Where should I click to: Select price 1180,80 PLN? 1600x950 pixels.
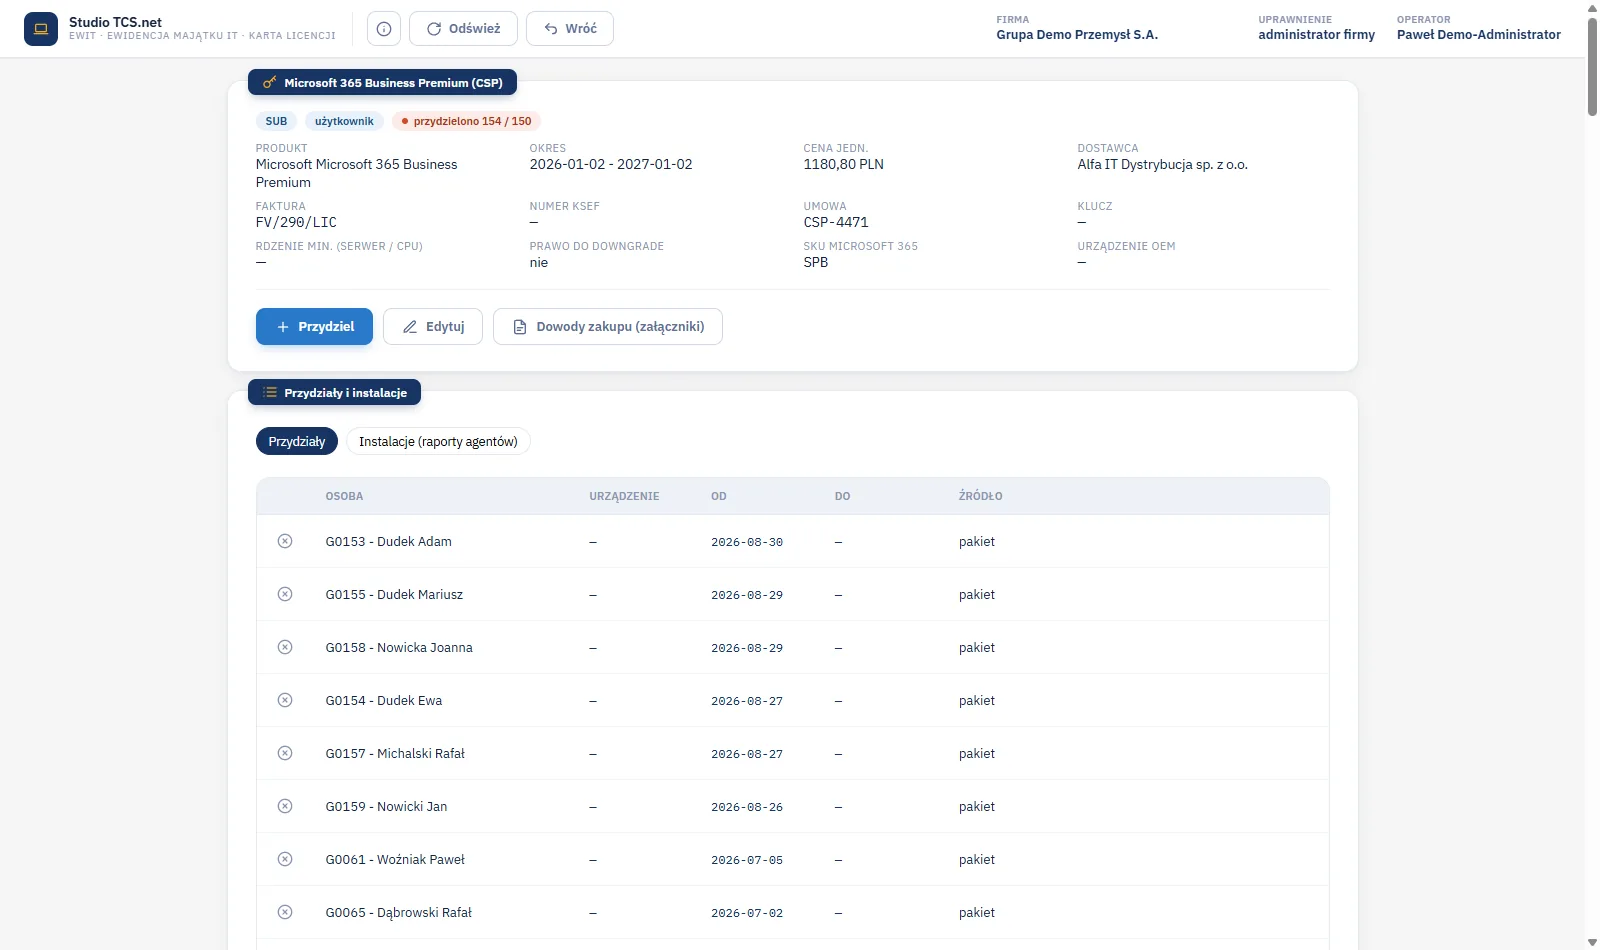(843, 164)
